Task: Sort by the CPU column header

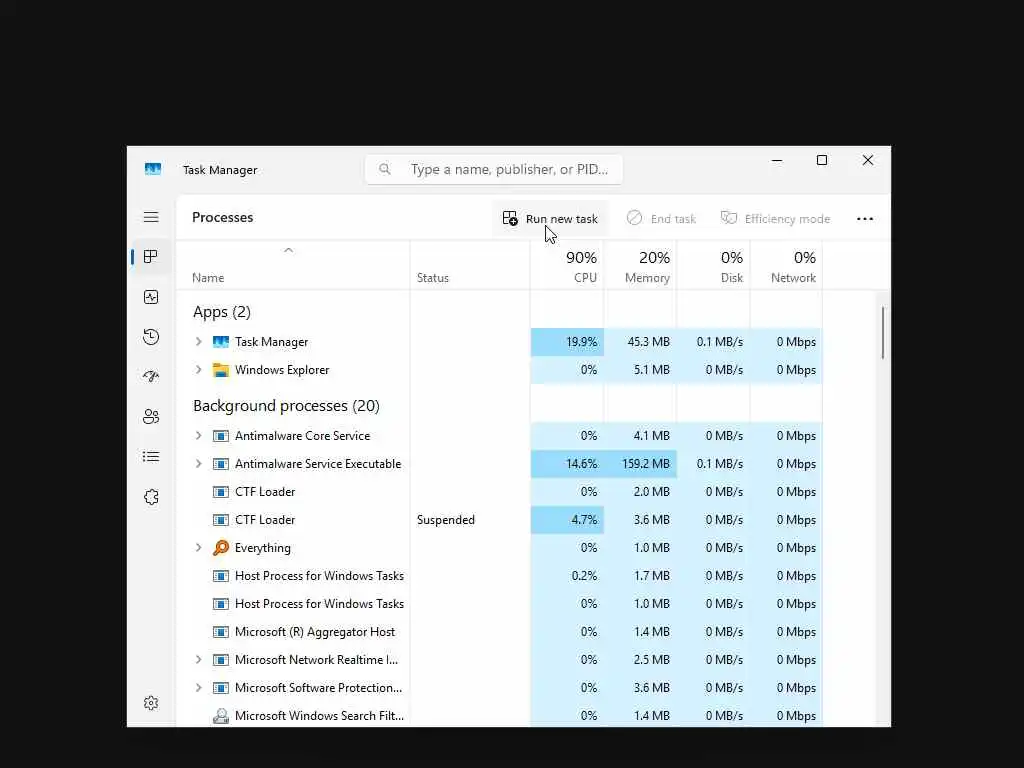Action: click(x=567, y=267)
